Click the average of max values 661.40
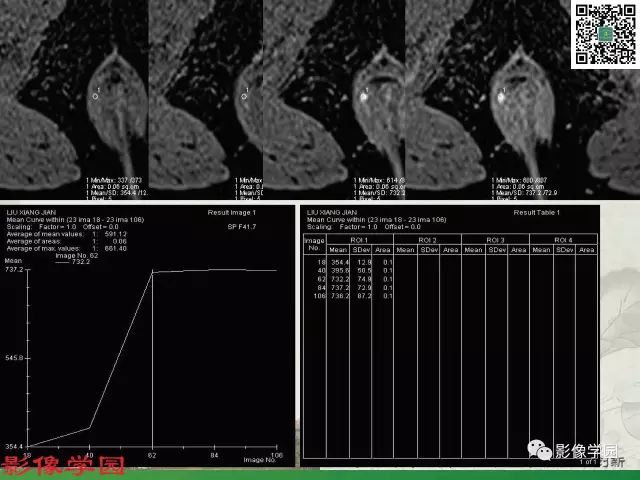Viewport: 640px width, 480px height. (x=116, y=249)
